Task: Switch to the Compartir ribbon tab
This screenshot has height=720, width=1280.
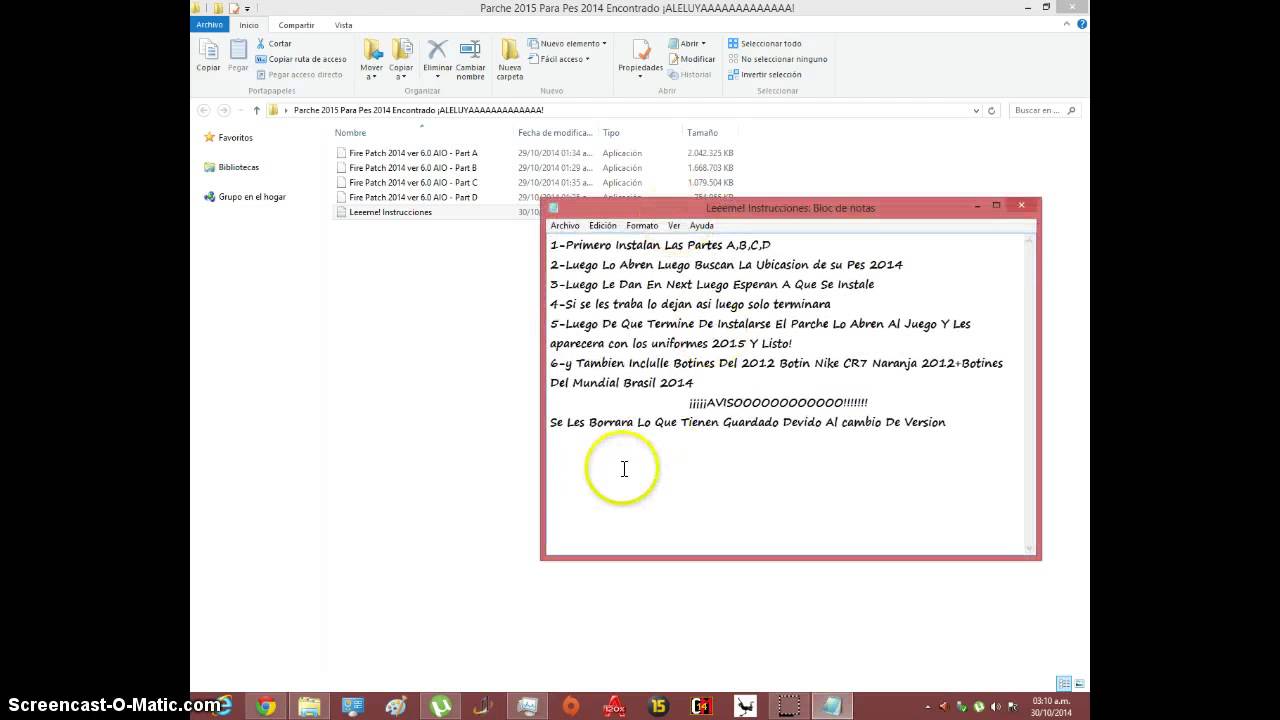Action: pos(296,25)
